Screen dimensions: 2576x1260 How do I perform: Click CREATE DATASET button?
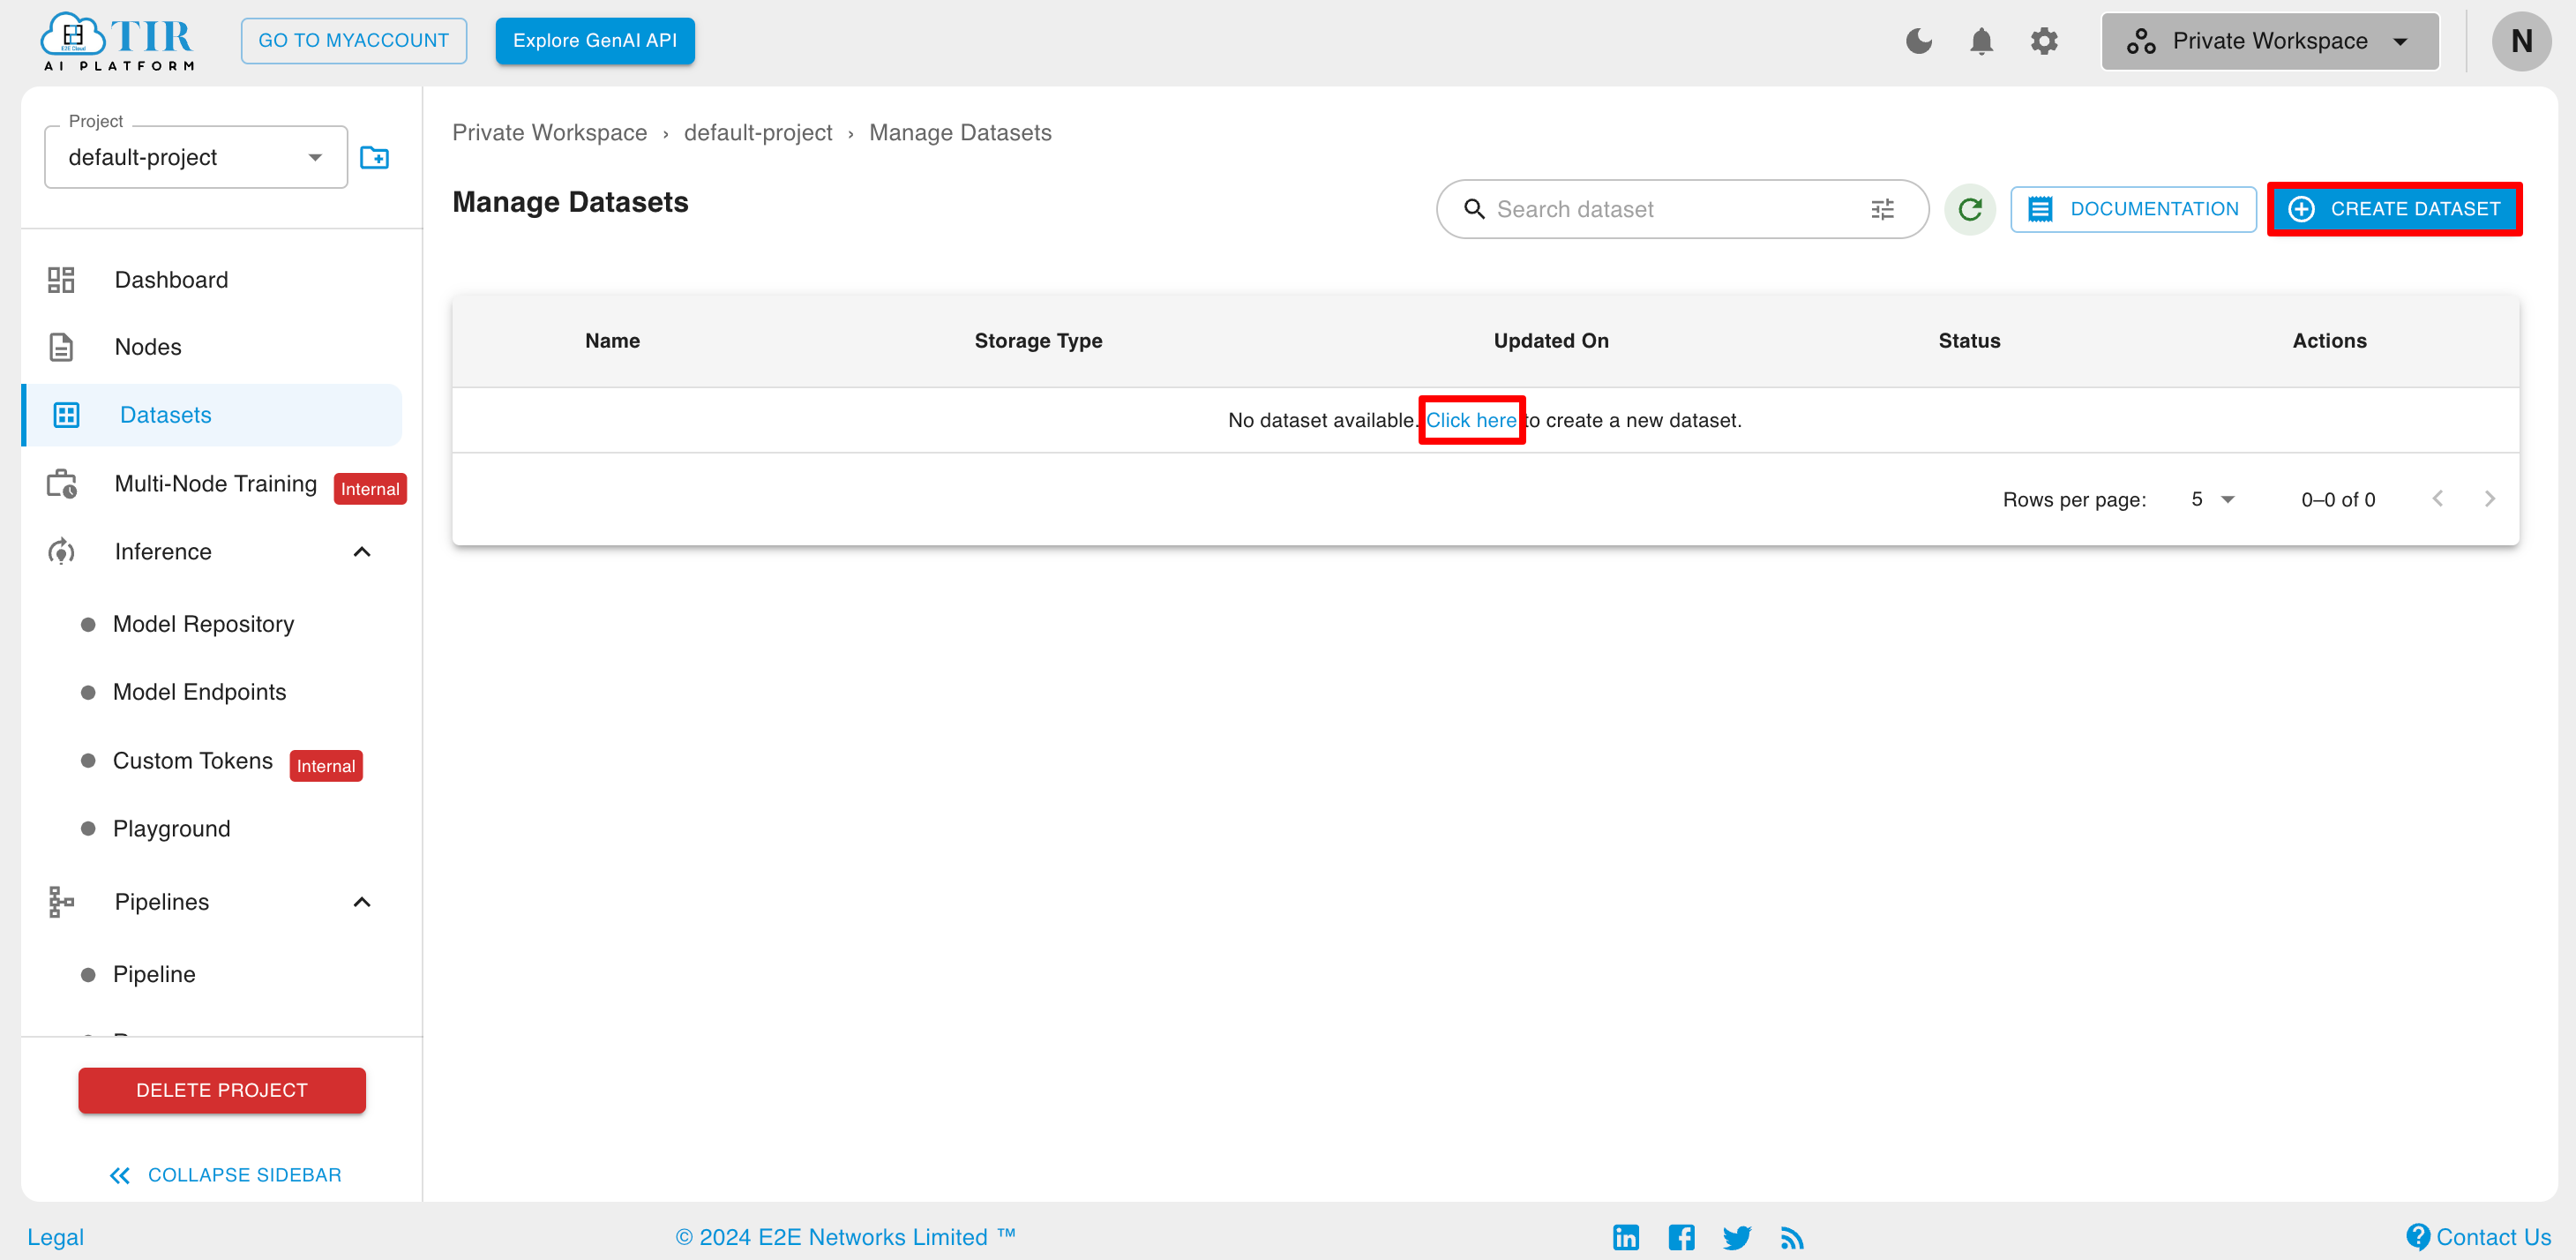coord(2394,209)
